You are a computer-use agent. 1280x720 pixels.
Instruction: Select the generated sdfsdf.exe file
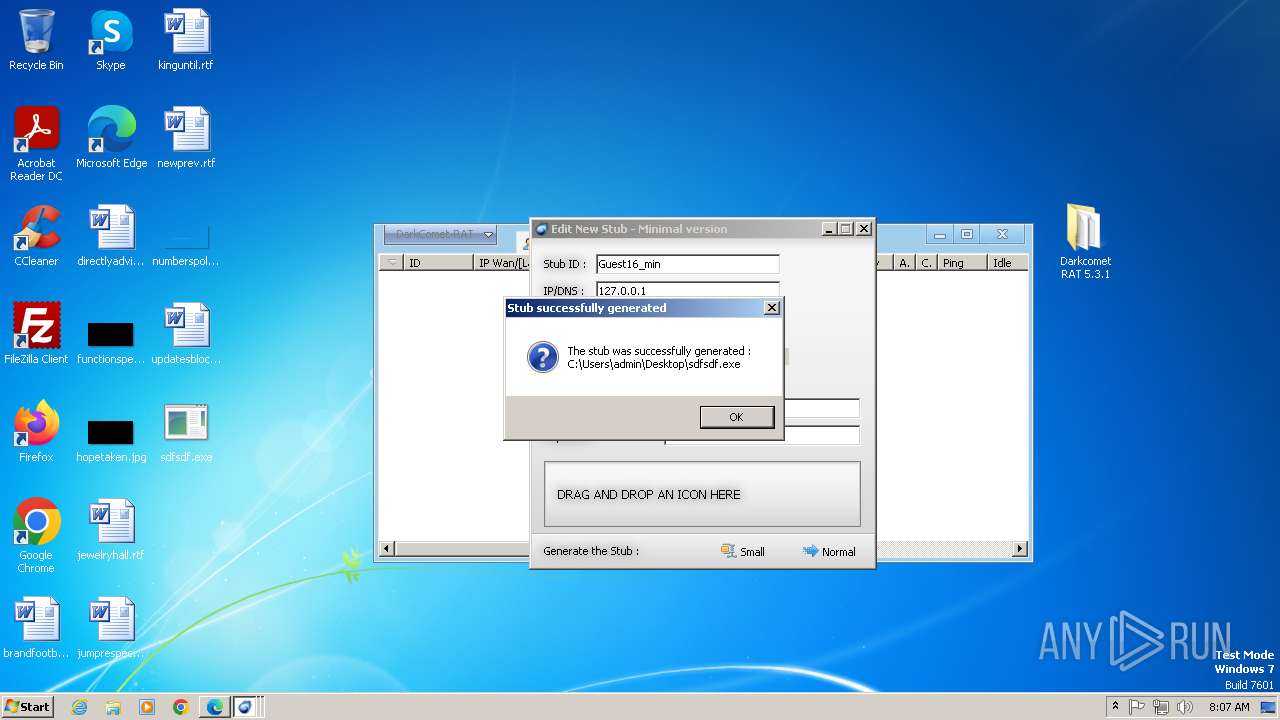[186, 432]
